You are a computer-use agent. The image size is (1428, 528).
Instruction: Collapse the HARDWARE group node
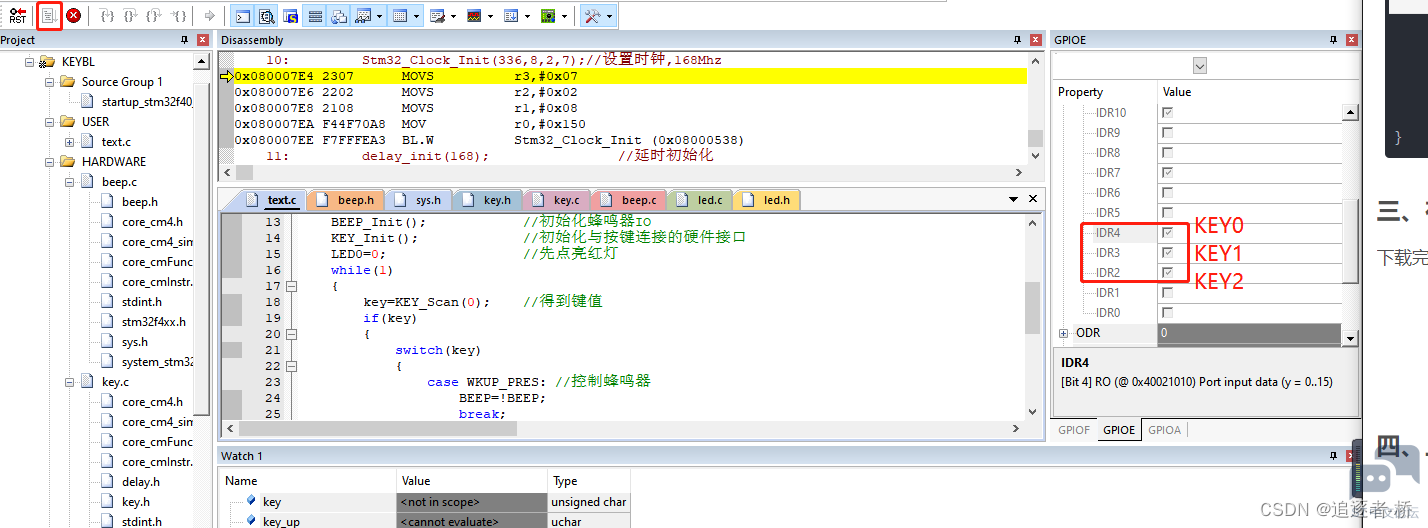pyautogui.click(x=49, y=162)
